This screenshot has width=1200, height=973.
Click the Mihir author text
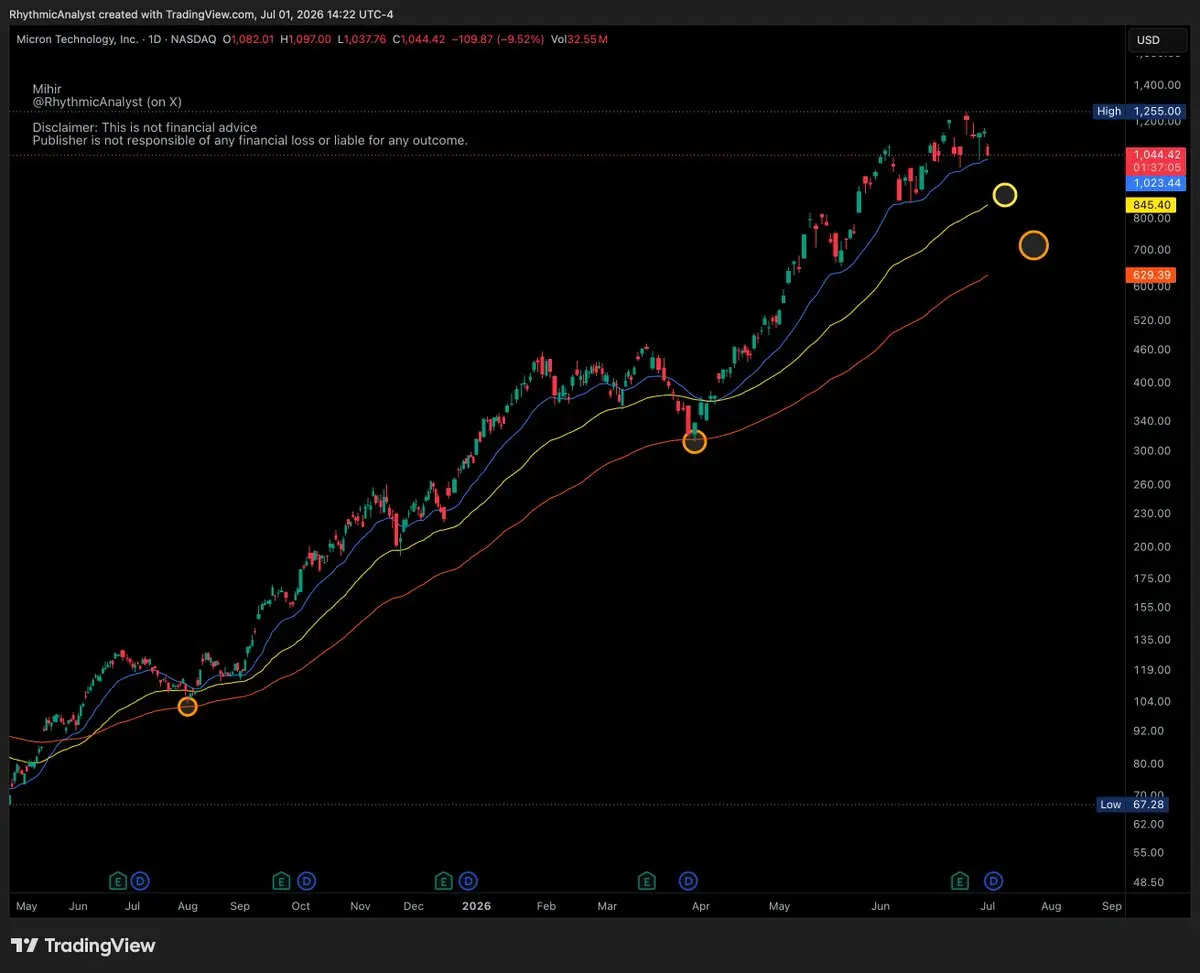[46, 89]
